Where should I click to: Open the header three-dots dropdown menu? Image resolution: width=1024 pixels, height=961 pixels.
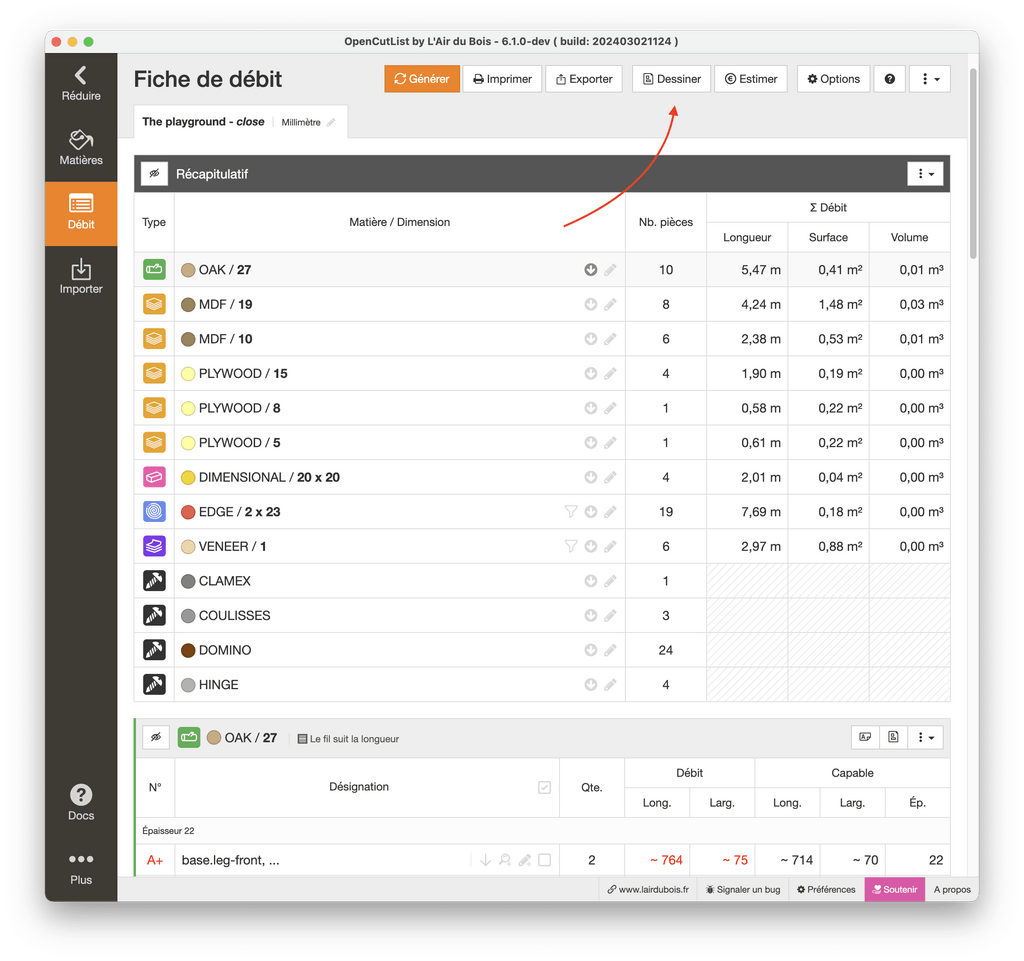pyautogui.click(x=930, y=79)
